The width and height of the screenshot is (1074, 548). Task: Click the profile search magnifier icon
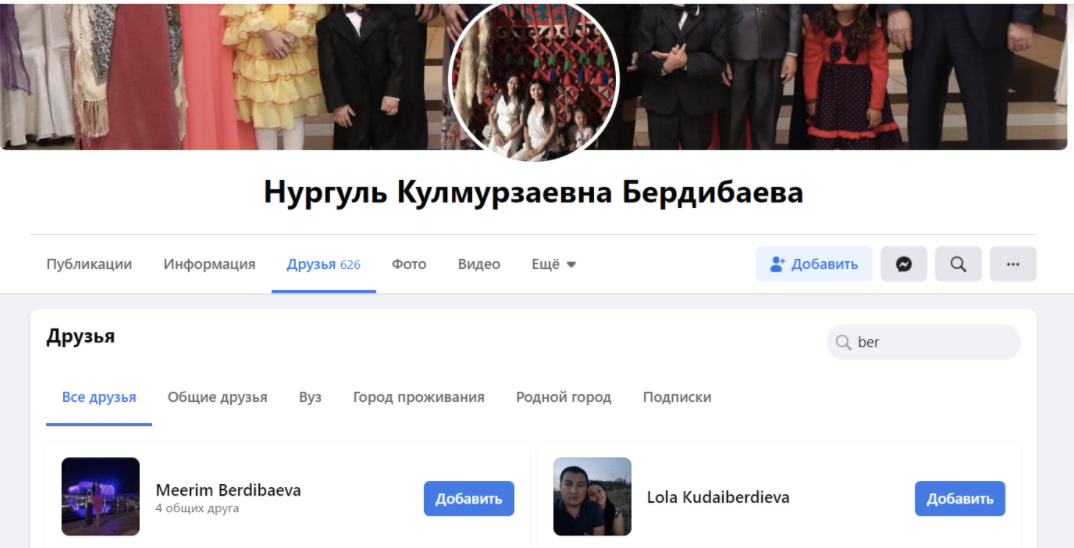pos(958,264)
